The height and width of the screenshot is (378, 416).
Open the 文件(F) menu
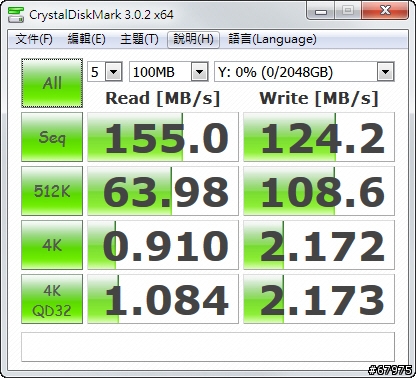tap(34, 39)
